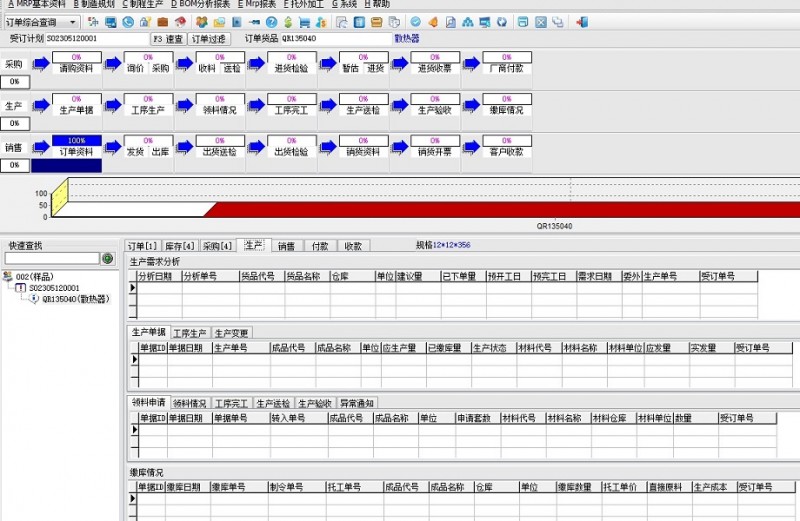This screenshot has height=521, width=800.
Task: Click the F3 速查 button
Action: tap(168, 39)
